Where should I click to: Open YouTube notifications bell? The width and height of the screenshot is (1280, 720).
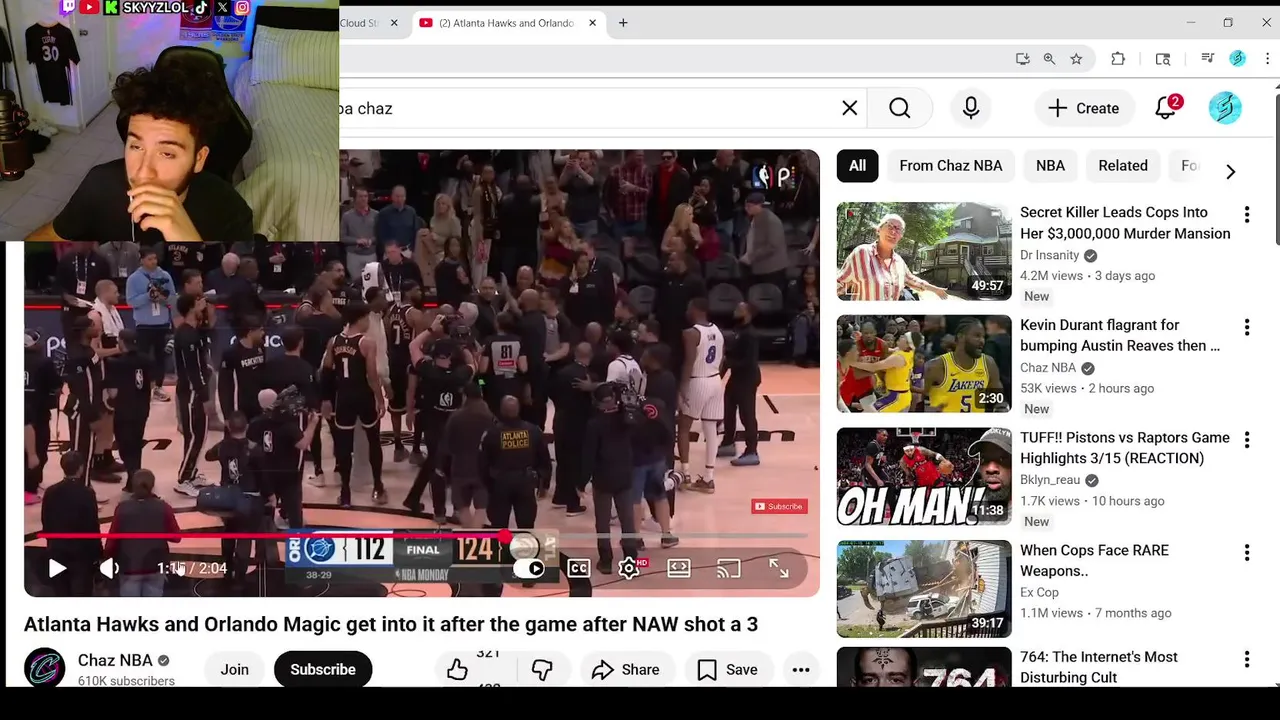point(1166,108)
